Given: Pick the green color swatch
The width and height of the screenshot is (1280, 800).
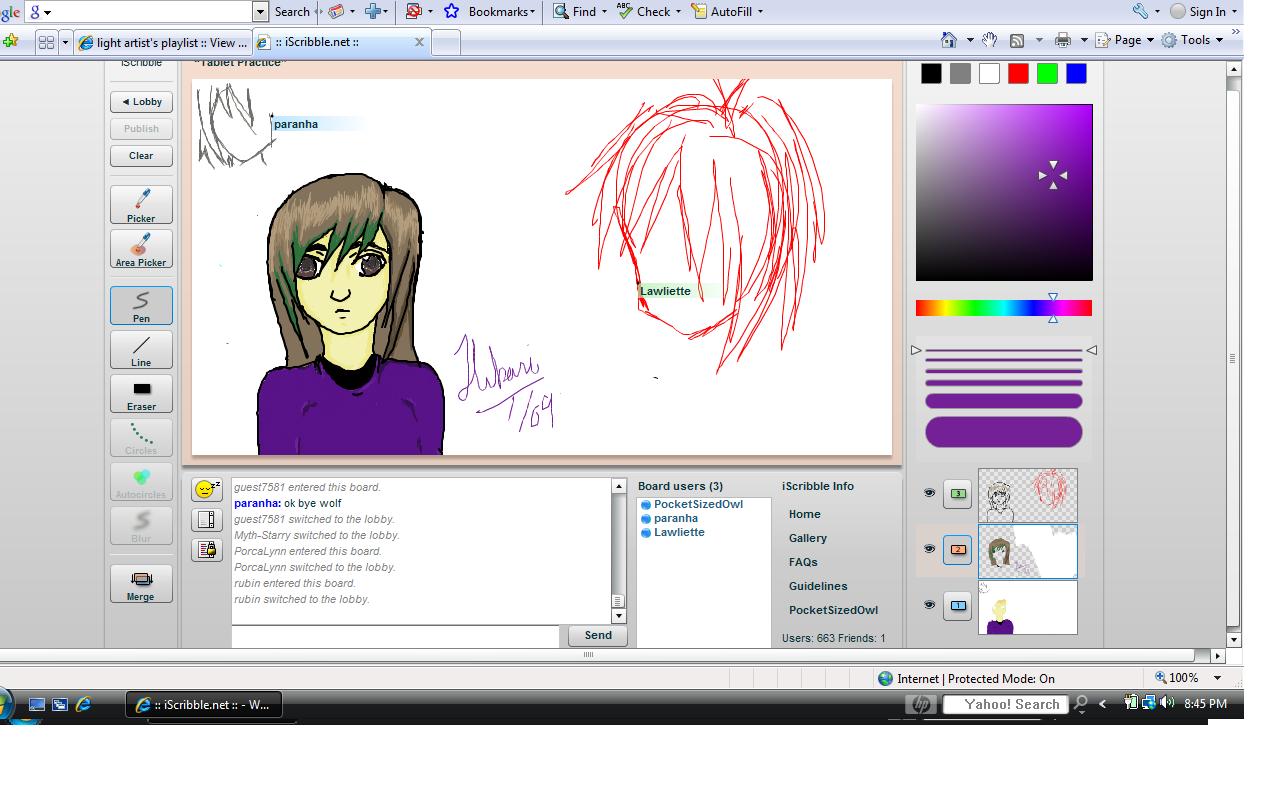Looking at the screenshot, I should tap(1047, 73).
